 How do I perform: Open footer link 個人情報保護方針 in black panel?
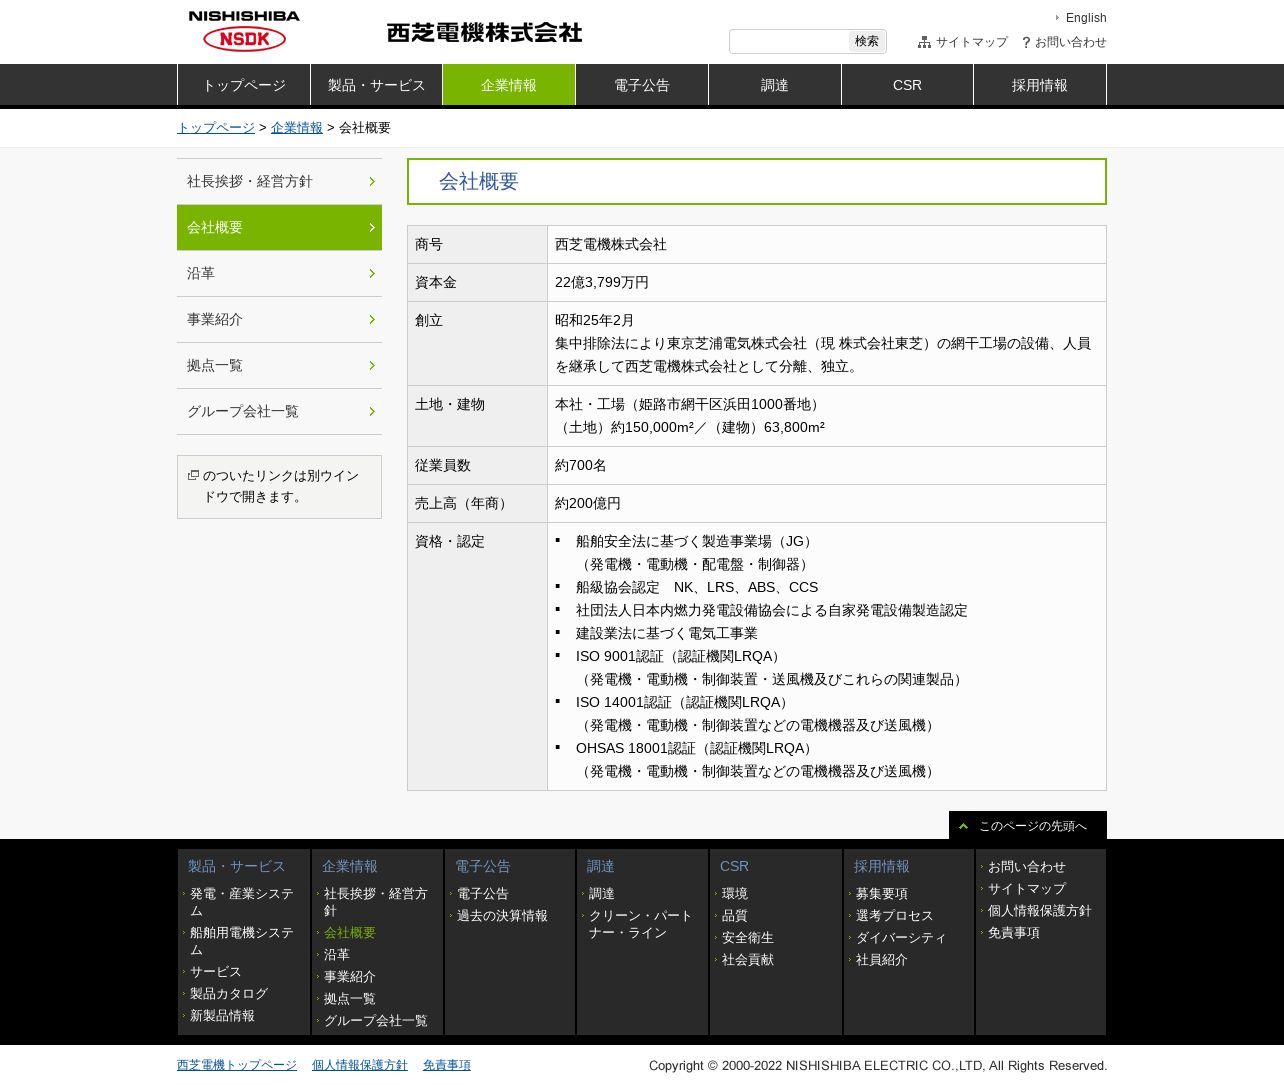coord(1040,911)
